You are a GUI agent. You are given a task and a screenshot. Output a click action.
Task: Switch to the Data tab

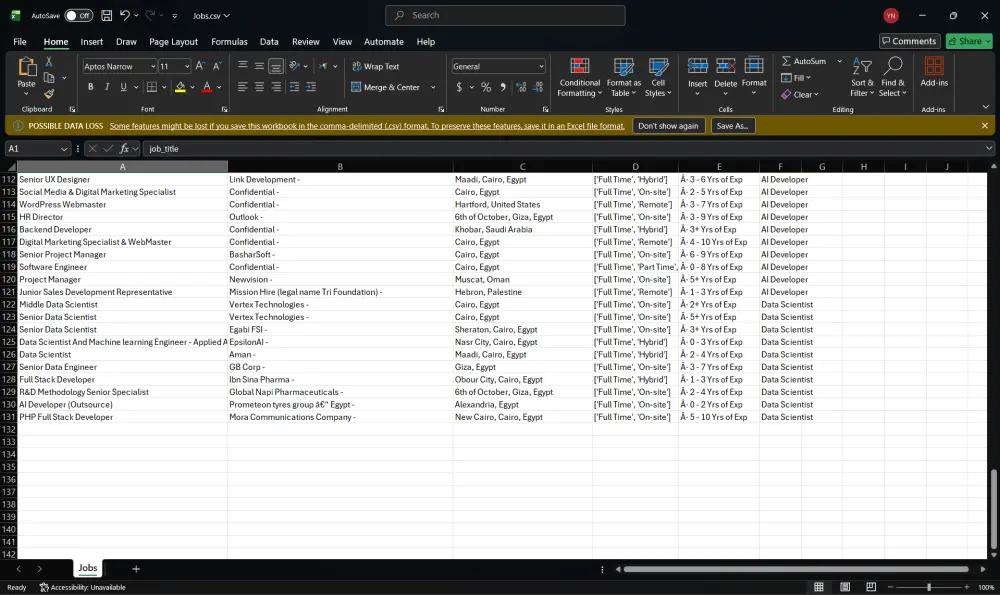pyautogui.click(x=269, y=41)
